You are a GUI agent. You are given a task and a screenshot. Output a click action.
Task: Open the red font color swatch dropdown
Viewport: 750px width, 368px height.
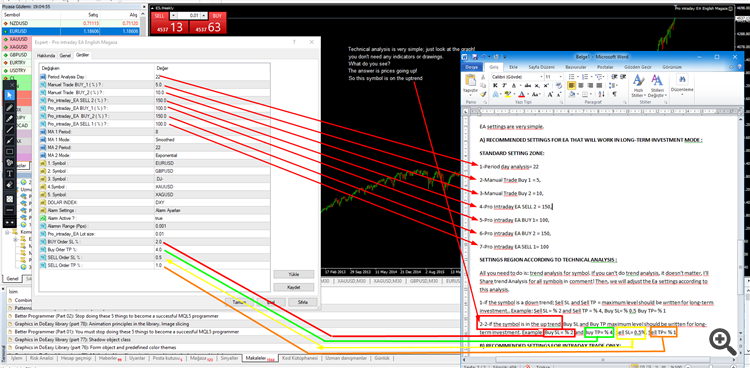click(x=528, y=94)
